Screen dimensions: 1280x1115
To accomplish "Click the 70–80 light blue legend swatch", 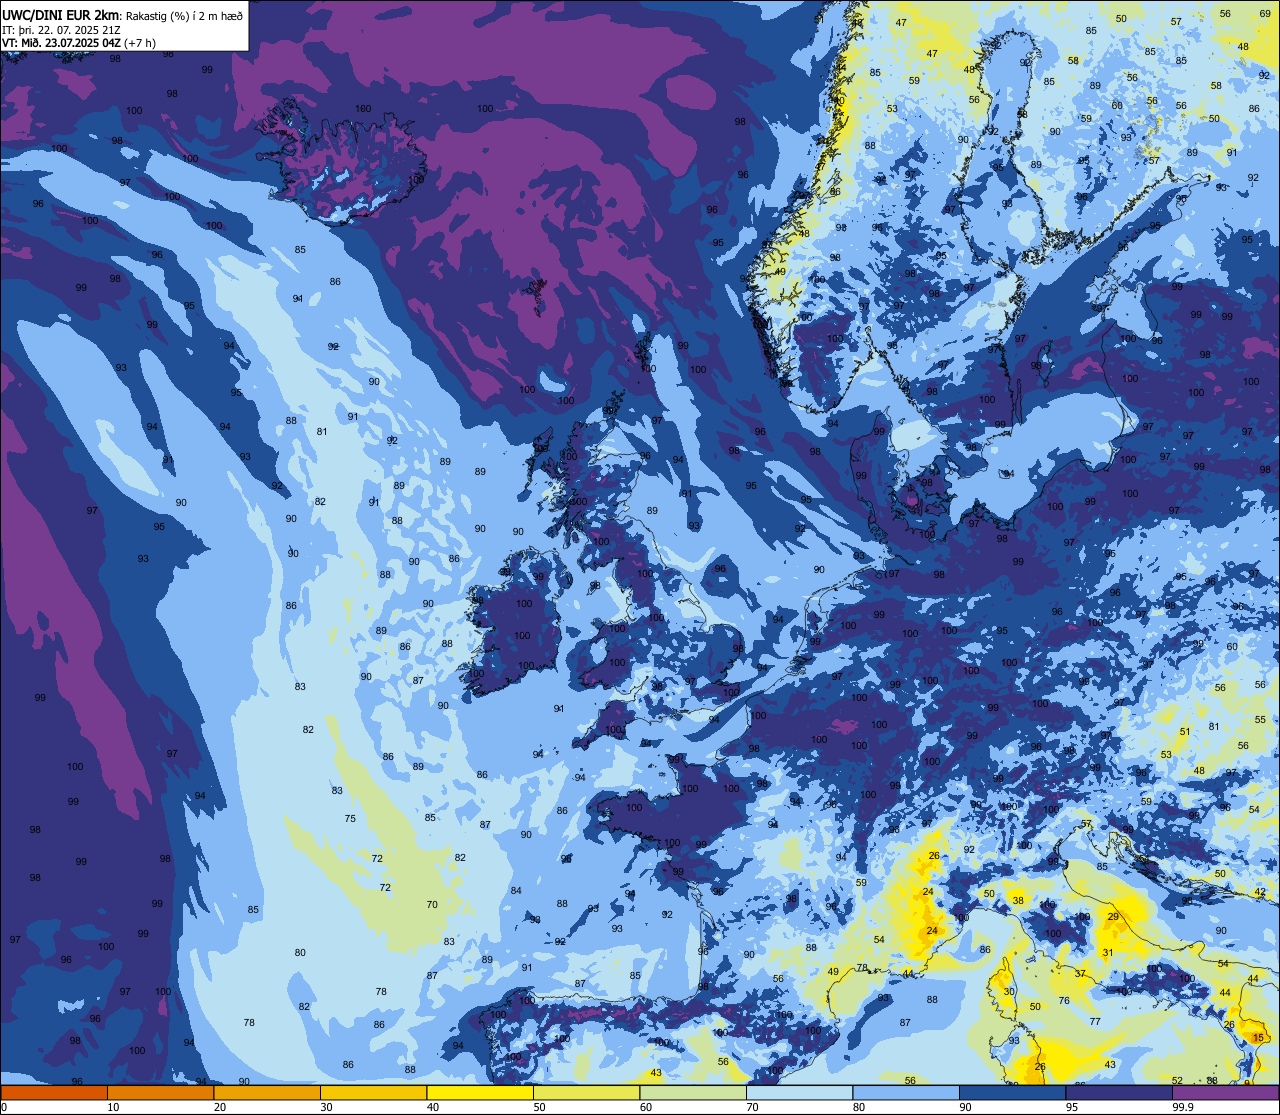I will 799,1093.
